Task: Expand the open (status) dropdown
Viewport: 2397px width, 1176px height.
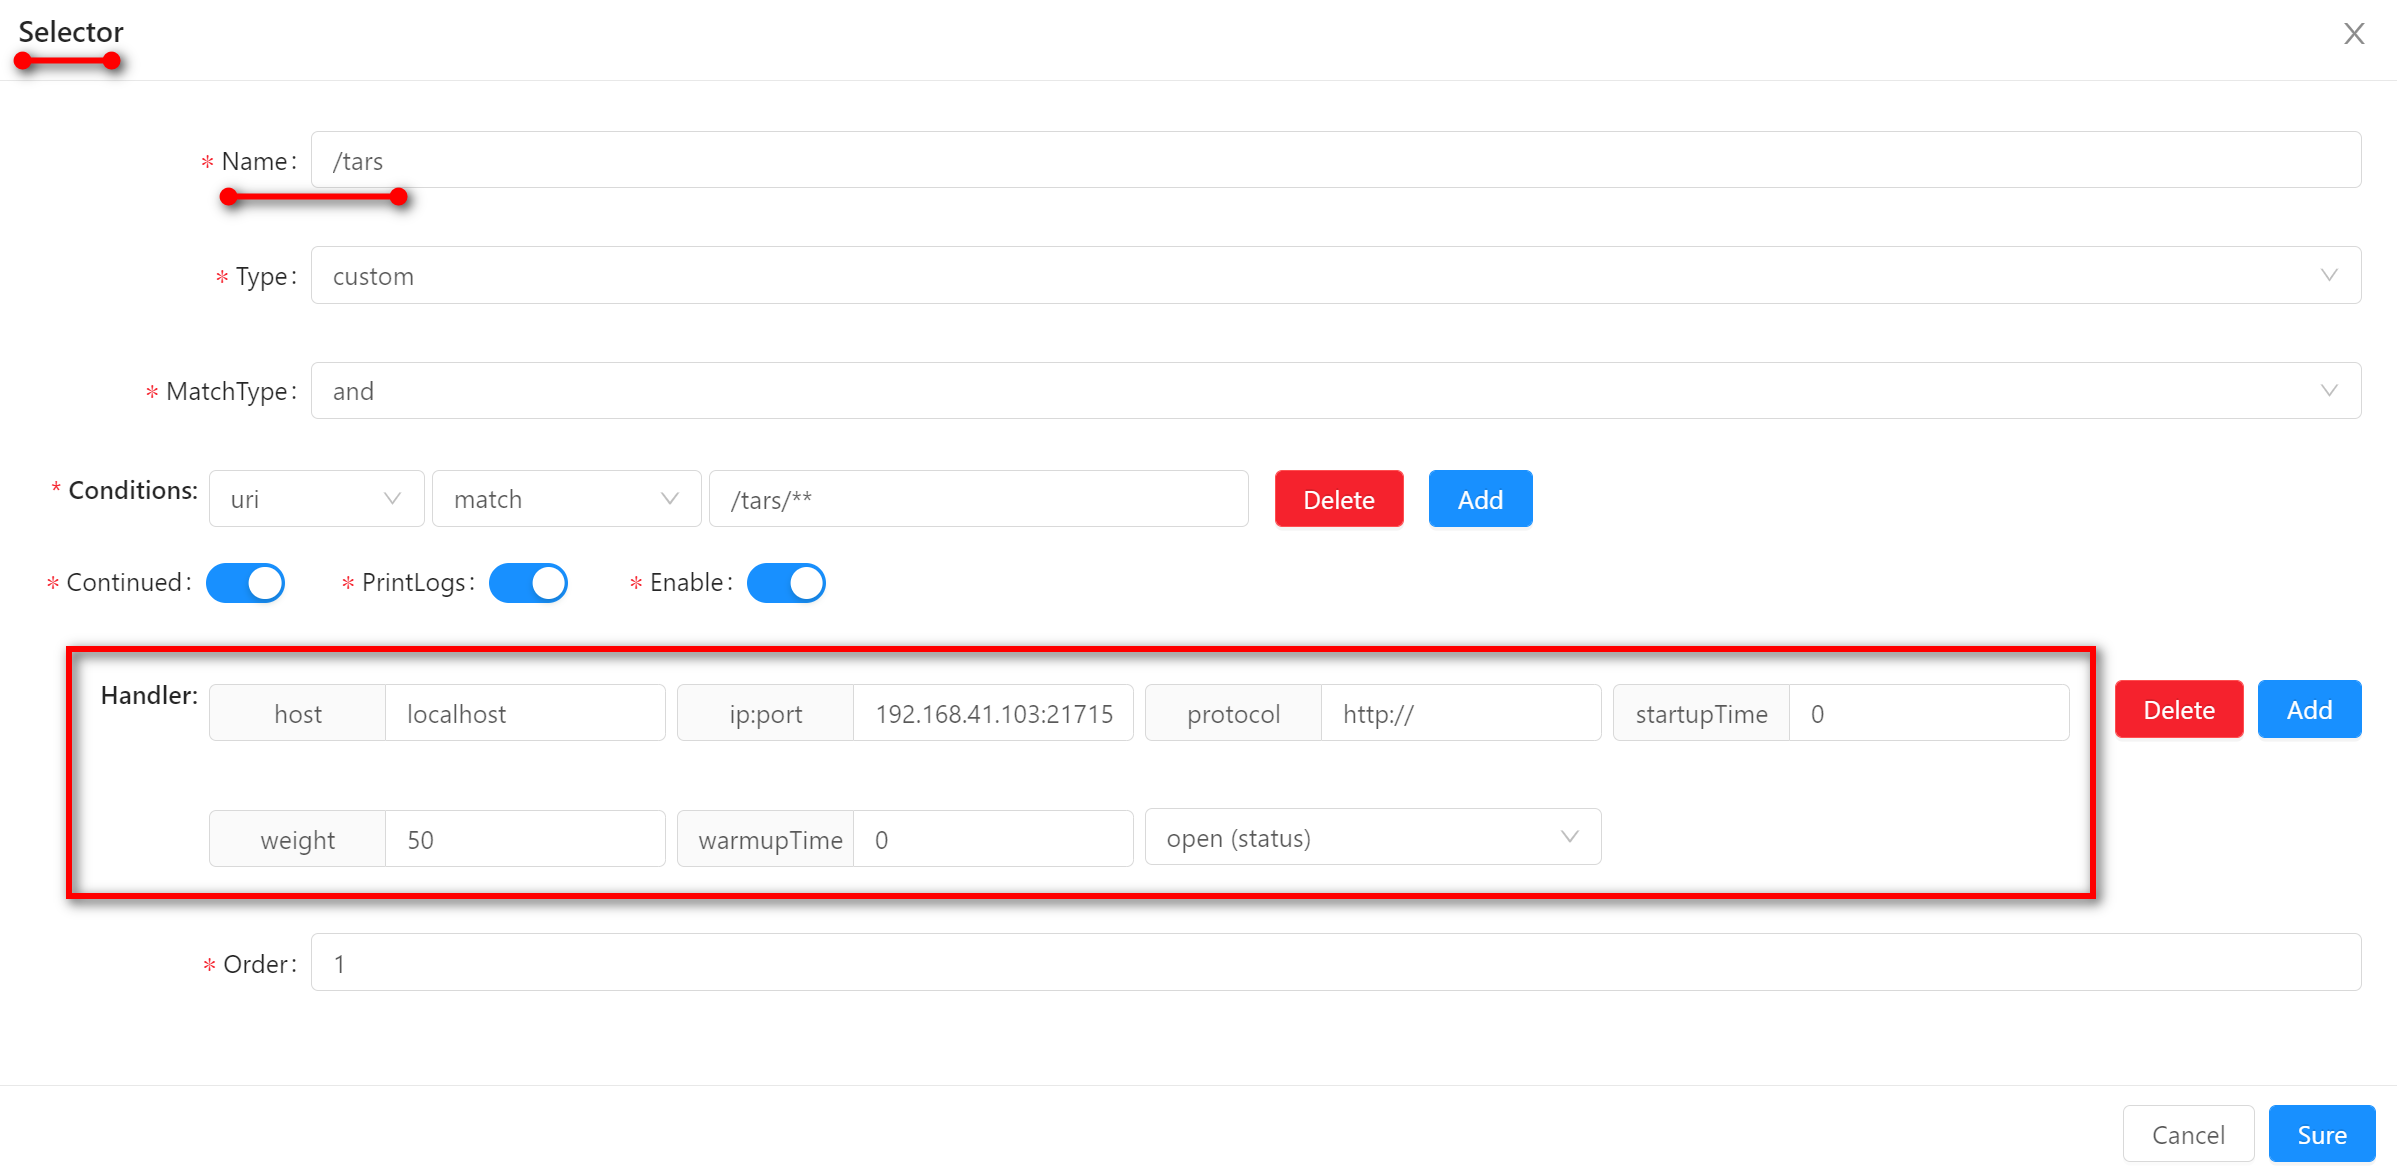Action: click(1372, 838)
